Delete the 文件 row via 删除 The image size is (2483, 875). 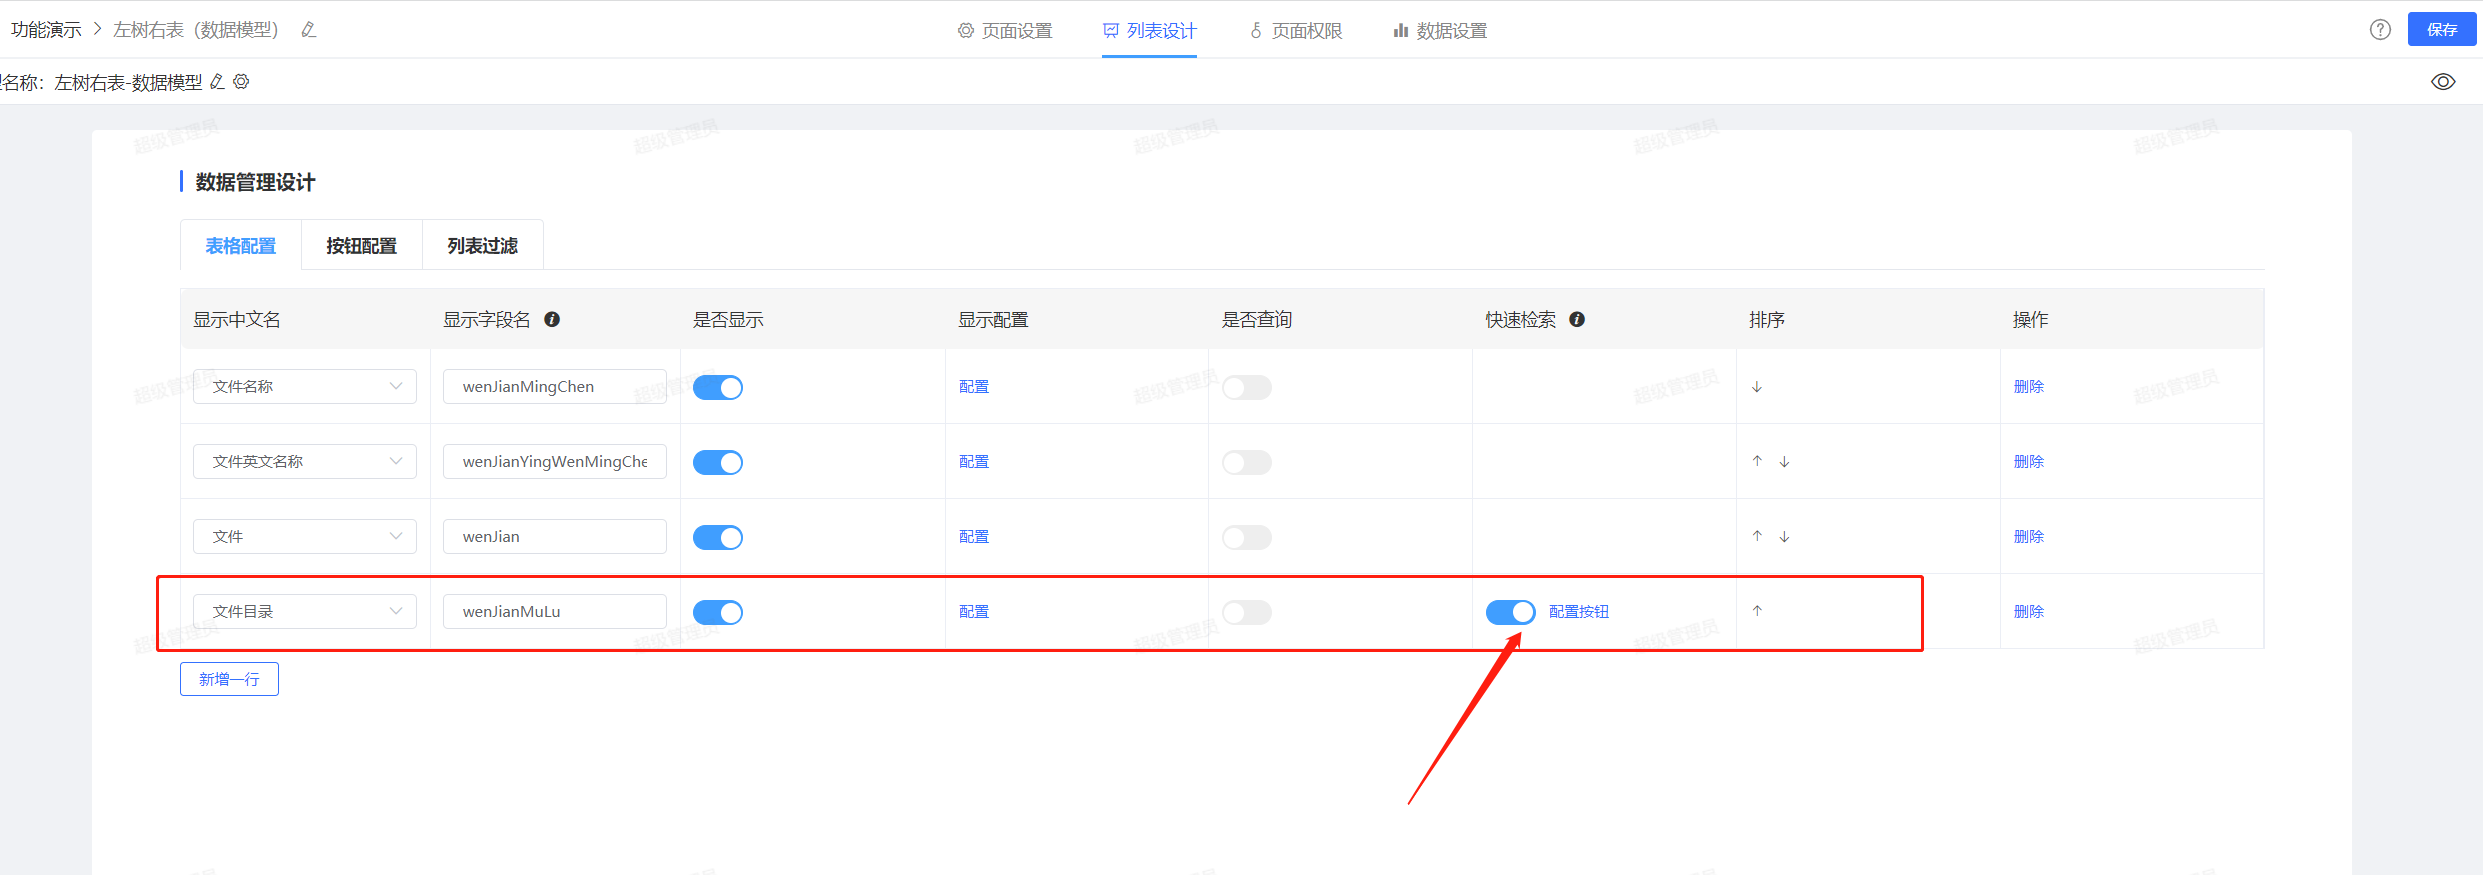(2029, 537)
